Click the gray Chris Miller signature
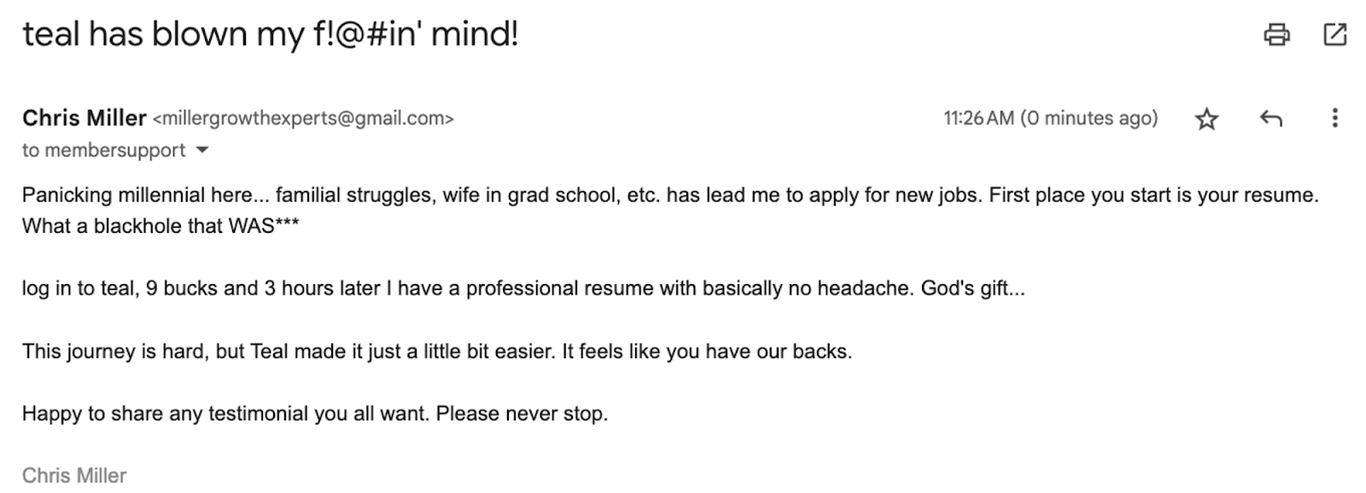The height and width of the screenshot is (493, 1366). point(74,475)
